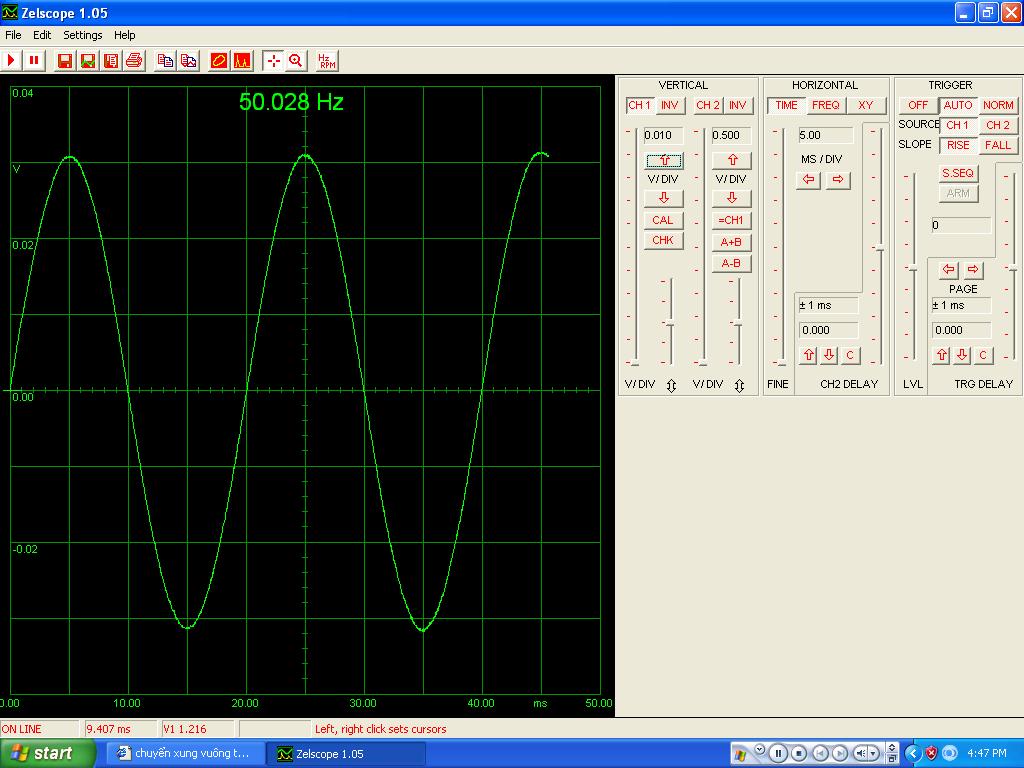Toggle INV next to CH 1
The image size is (1024, 768).
point(669,105)
